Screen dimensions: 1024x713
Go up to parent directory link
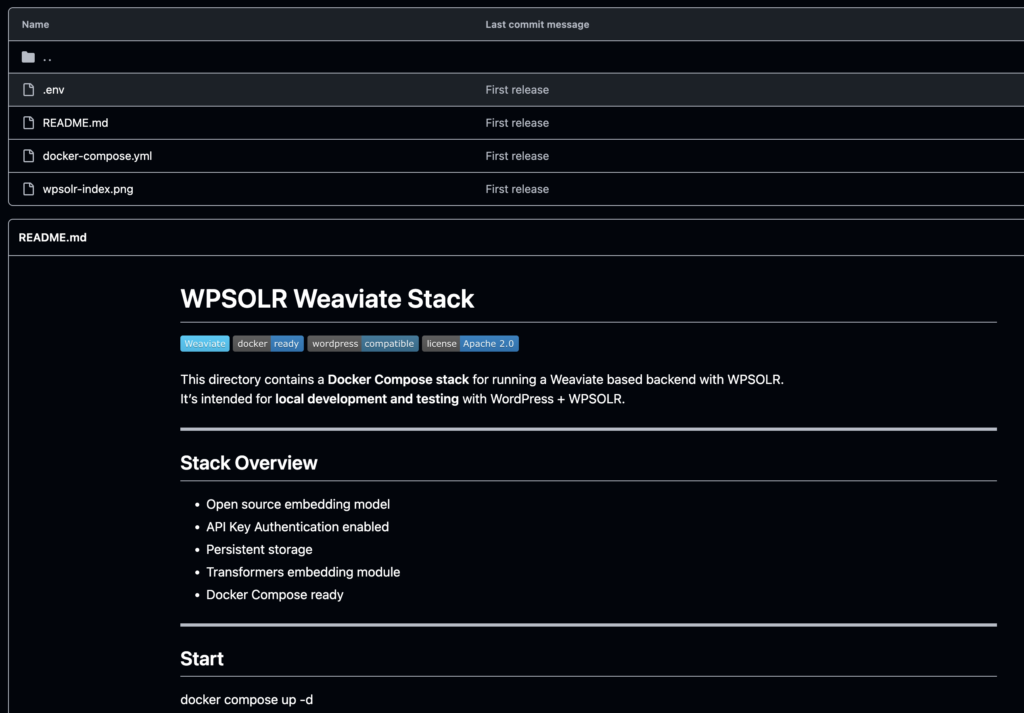(47, 57)
